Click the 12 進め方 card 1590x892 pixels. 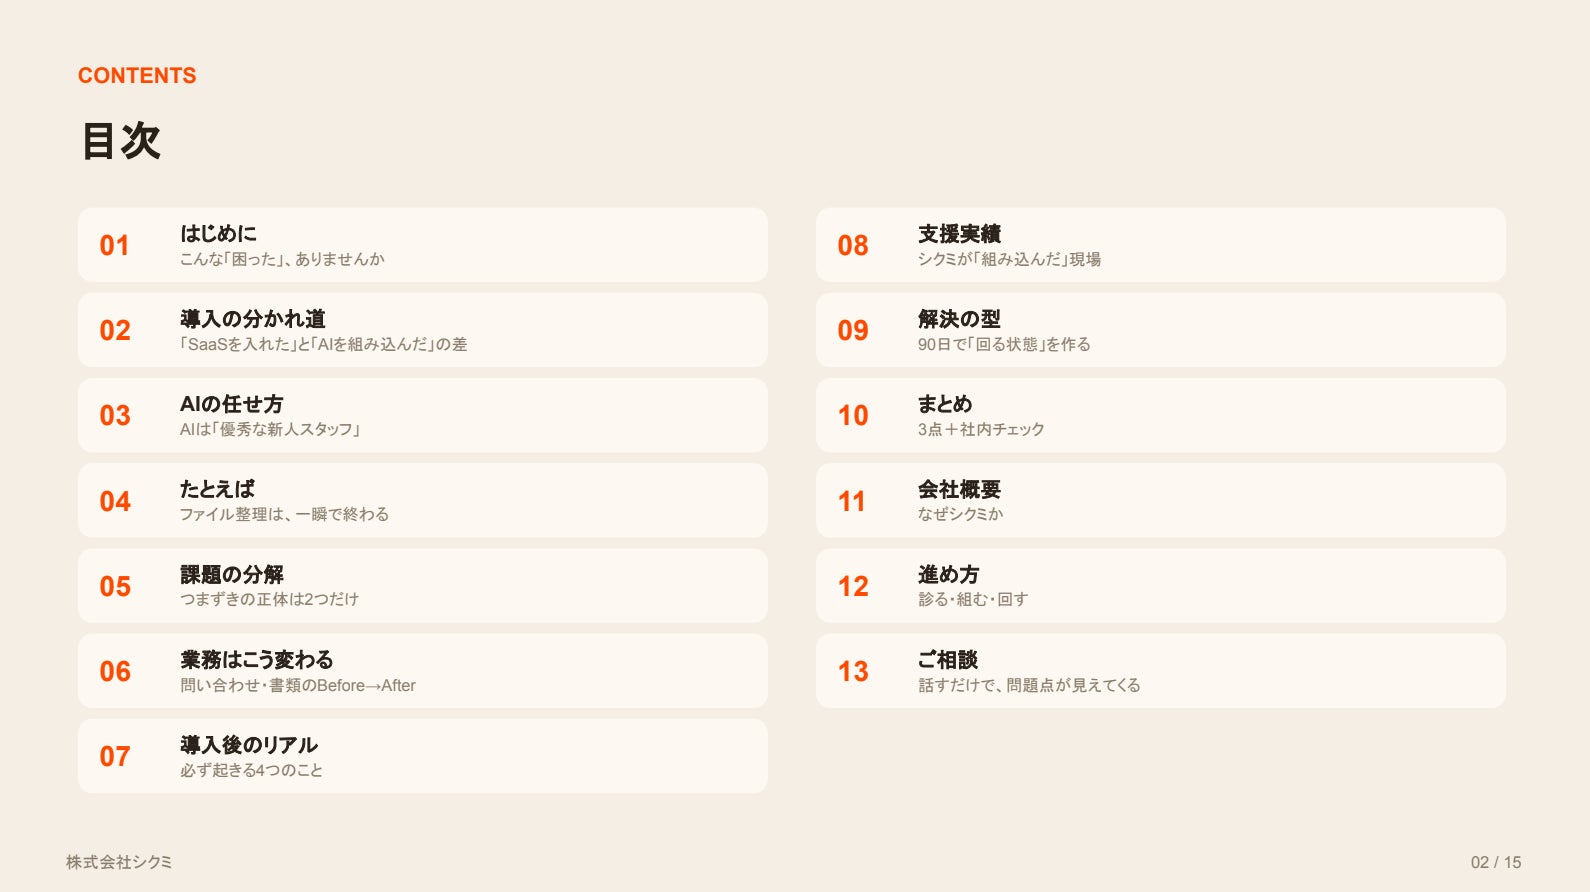pos(1161,585)
